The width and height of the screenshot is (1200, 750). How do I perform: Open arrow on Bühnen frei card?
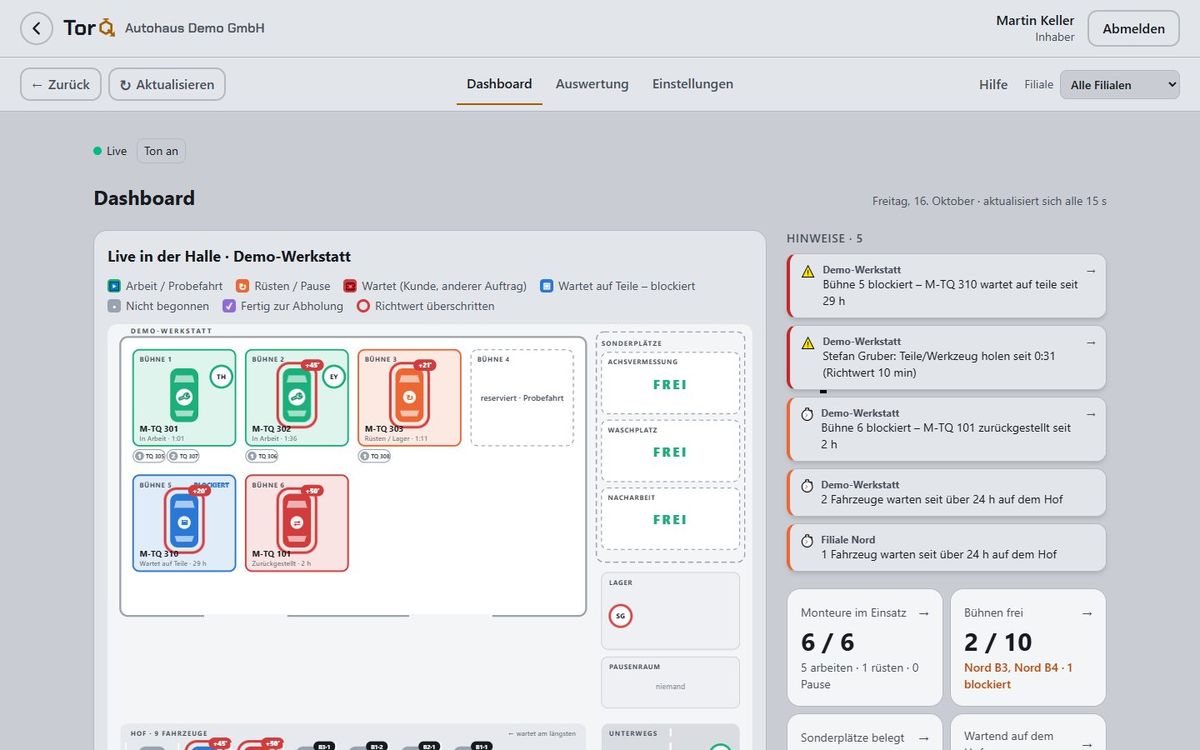[x=1087, y=613]
